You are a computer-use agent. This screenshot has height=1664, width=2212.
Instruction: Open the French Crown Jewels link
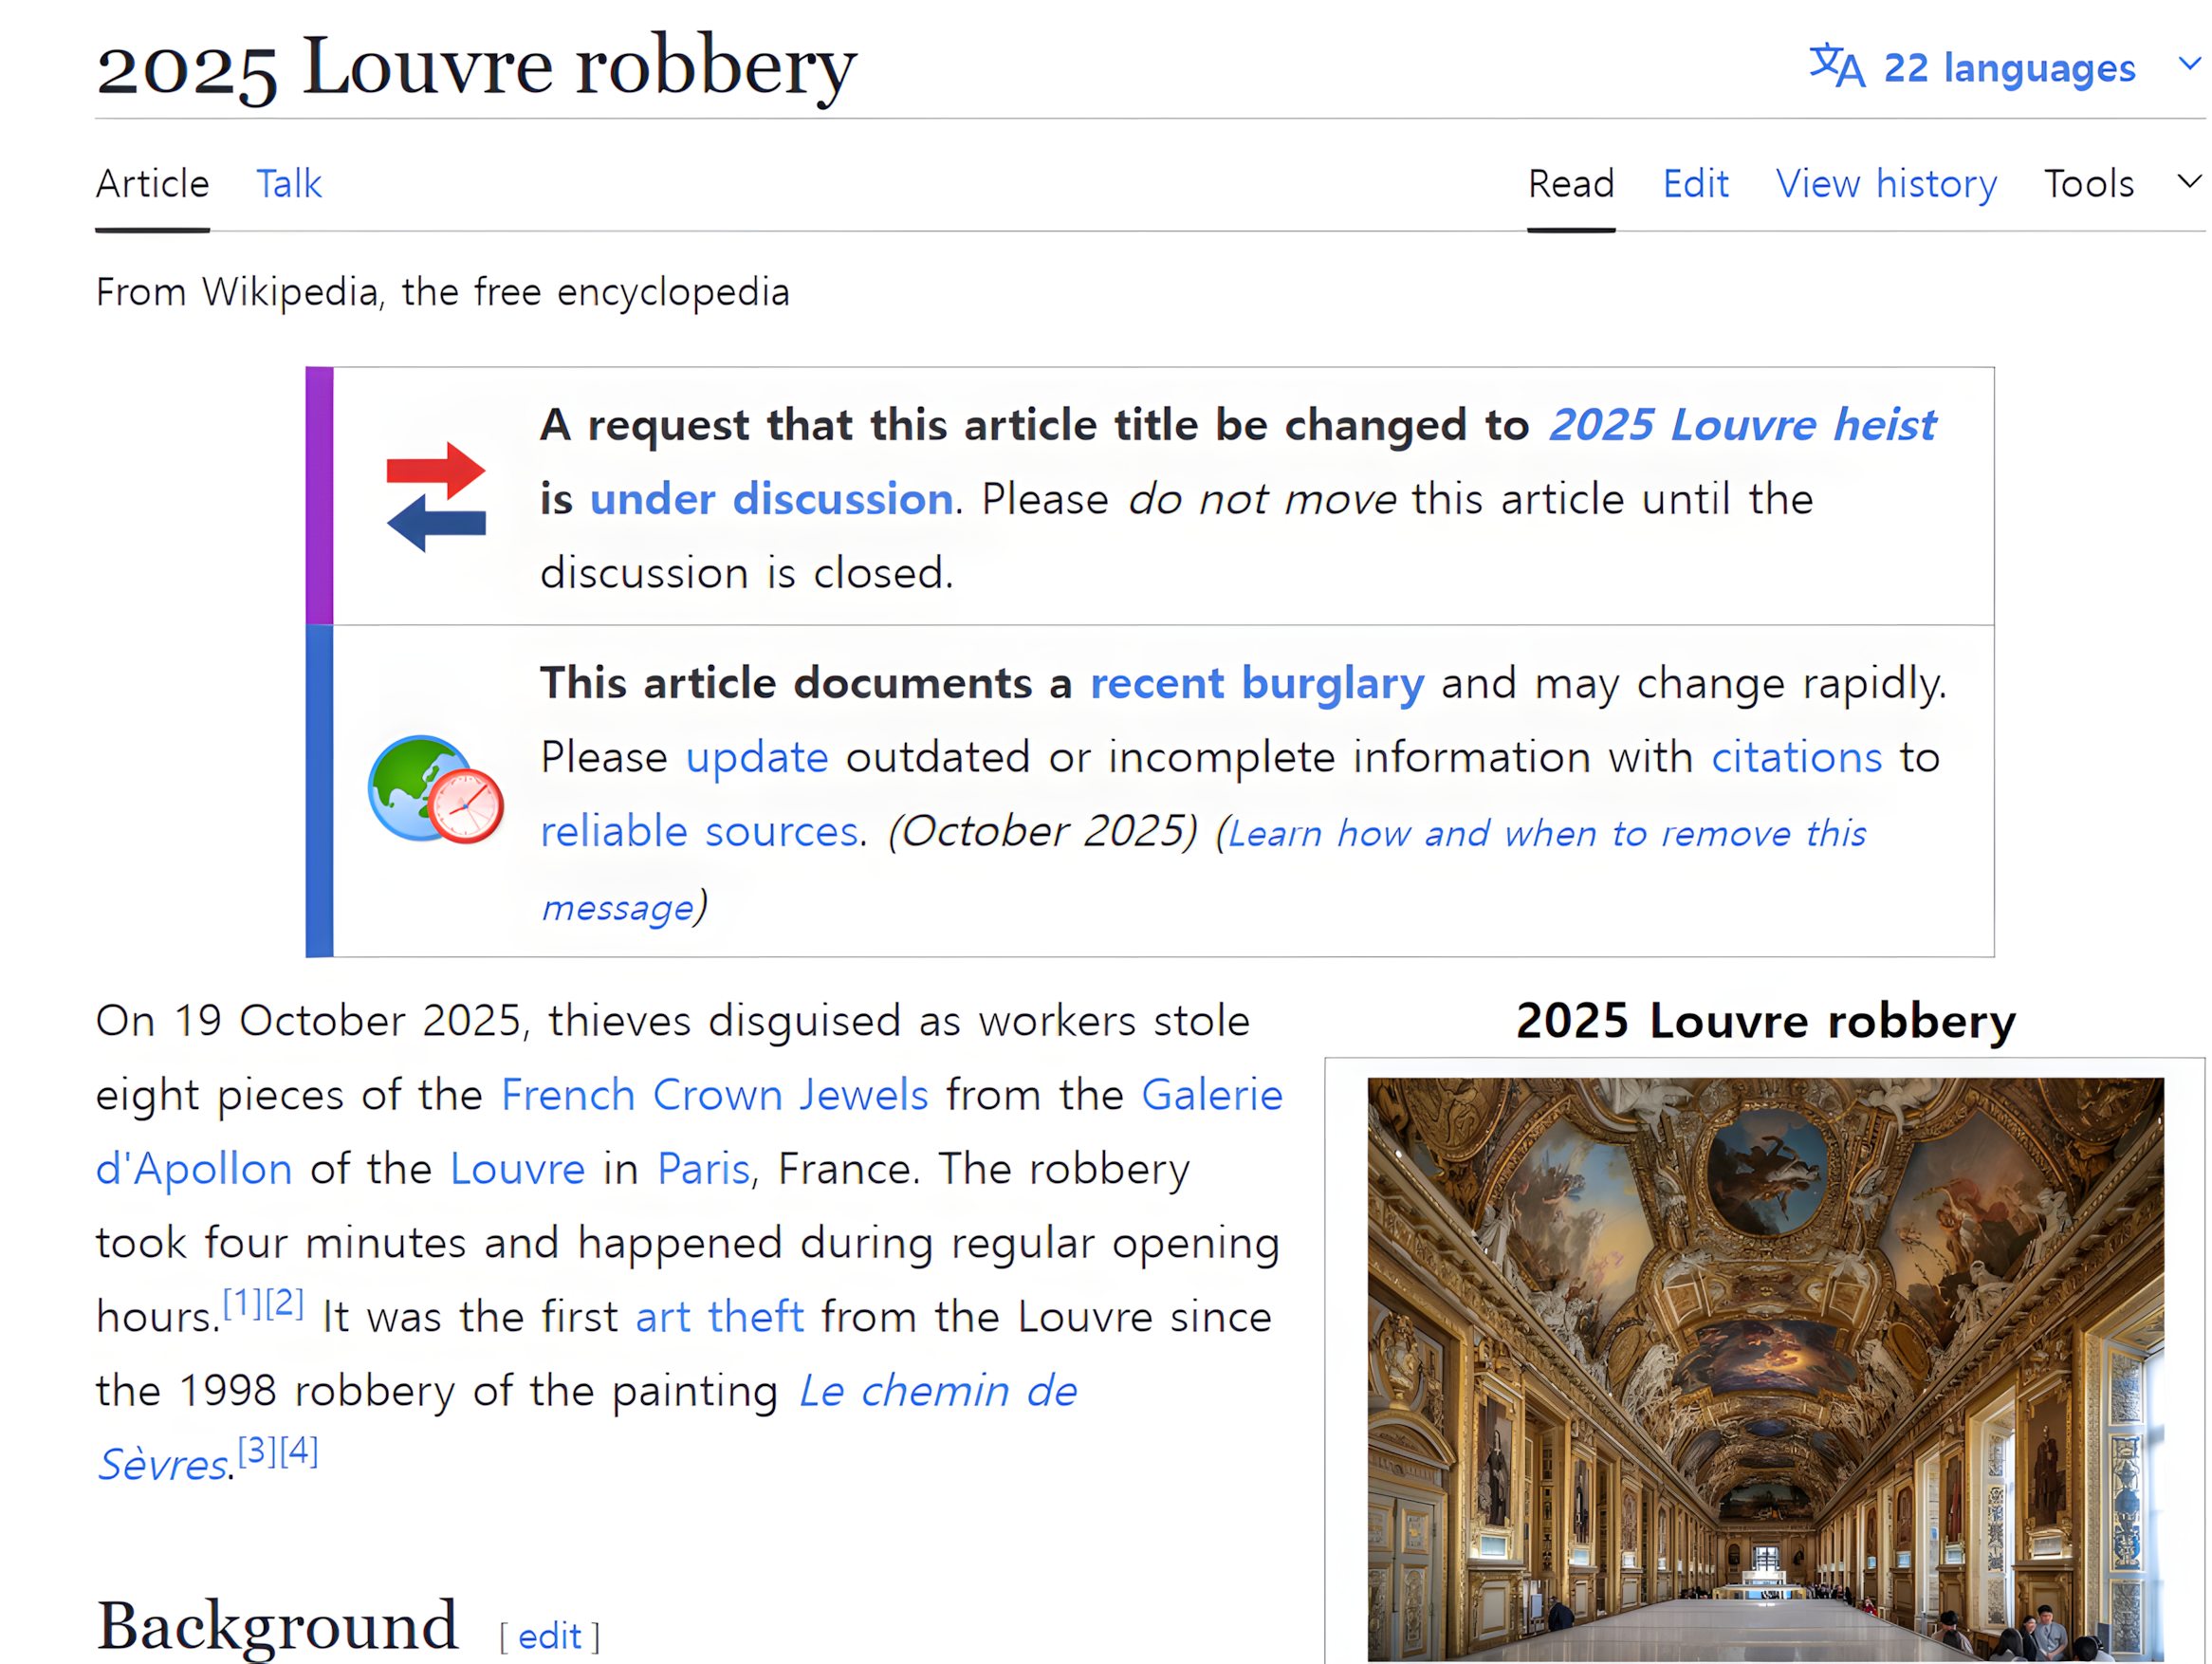tap(714, 1095)
